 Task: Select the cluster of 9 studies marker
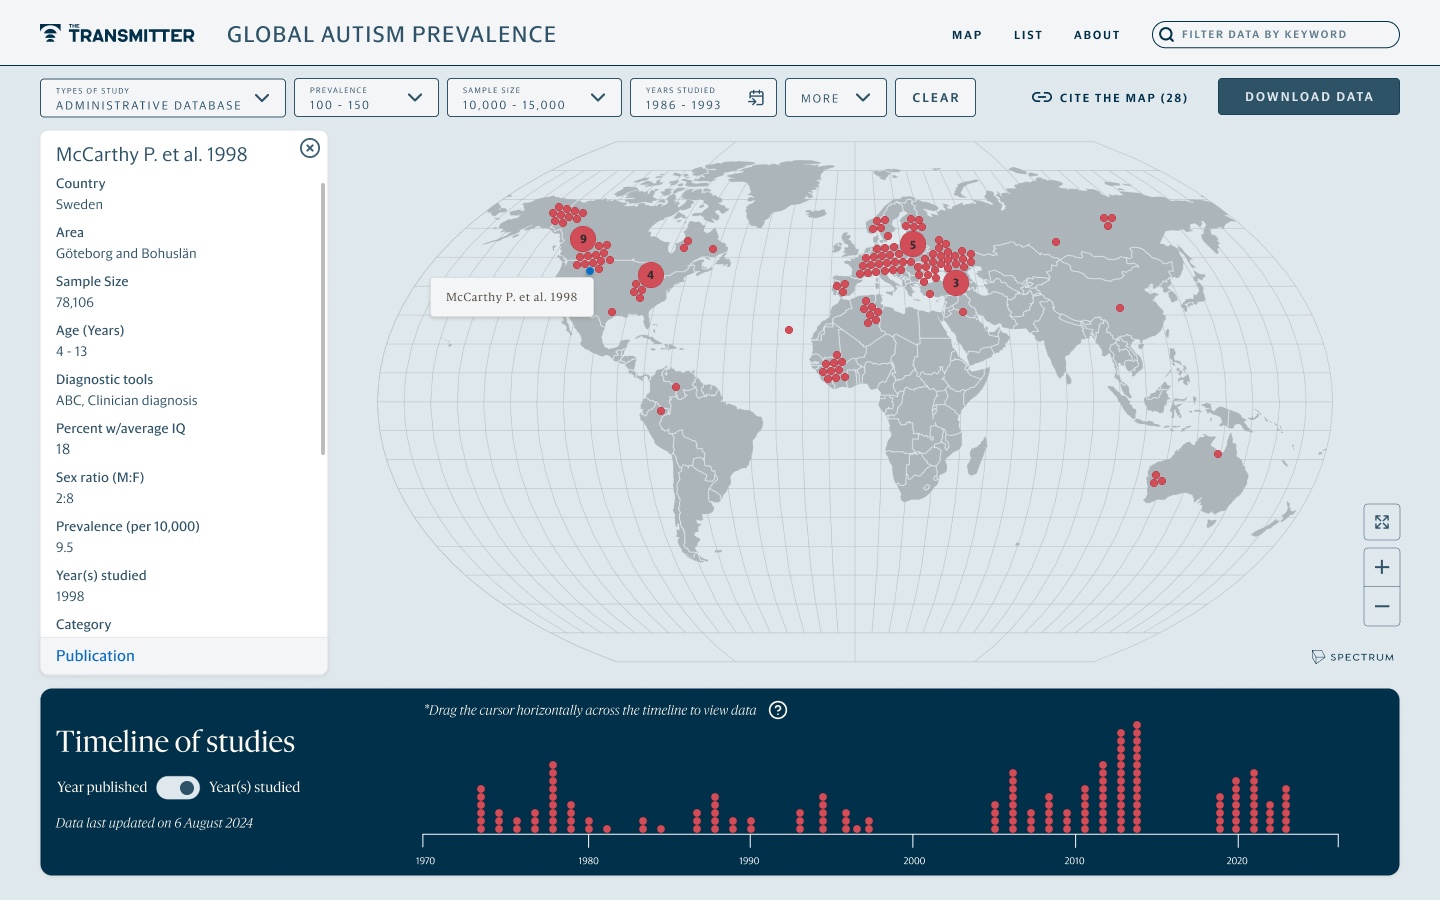[x=583, y=239]
